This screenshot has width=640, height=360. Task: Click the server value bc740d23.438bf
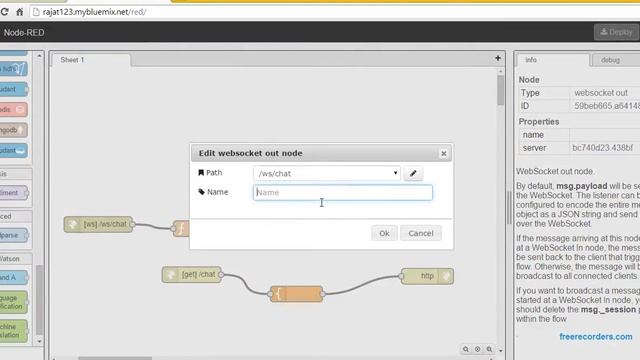pos(602,148)
